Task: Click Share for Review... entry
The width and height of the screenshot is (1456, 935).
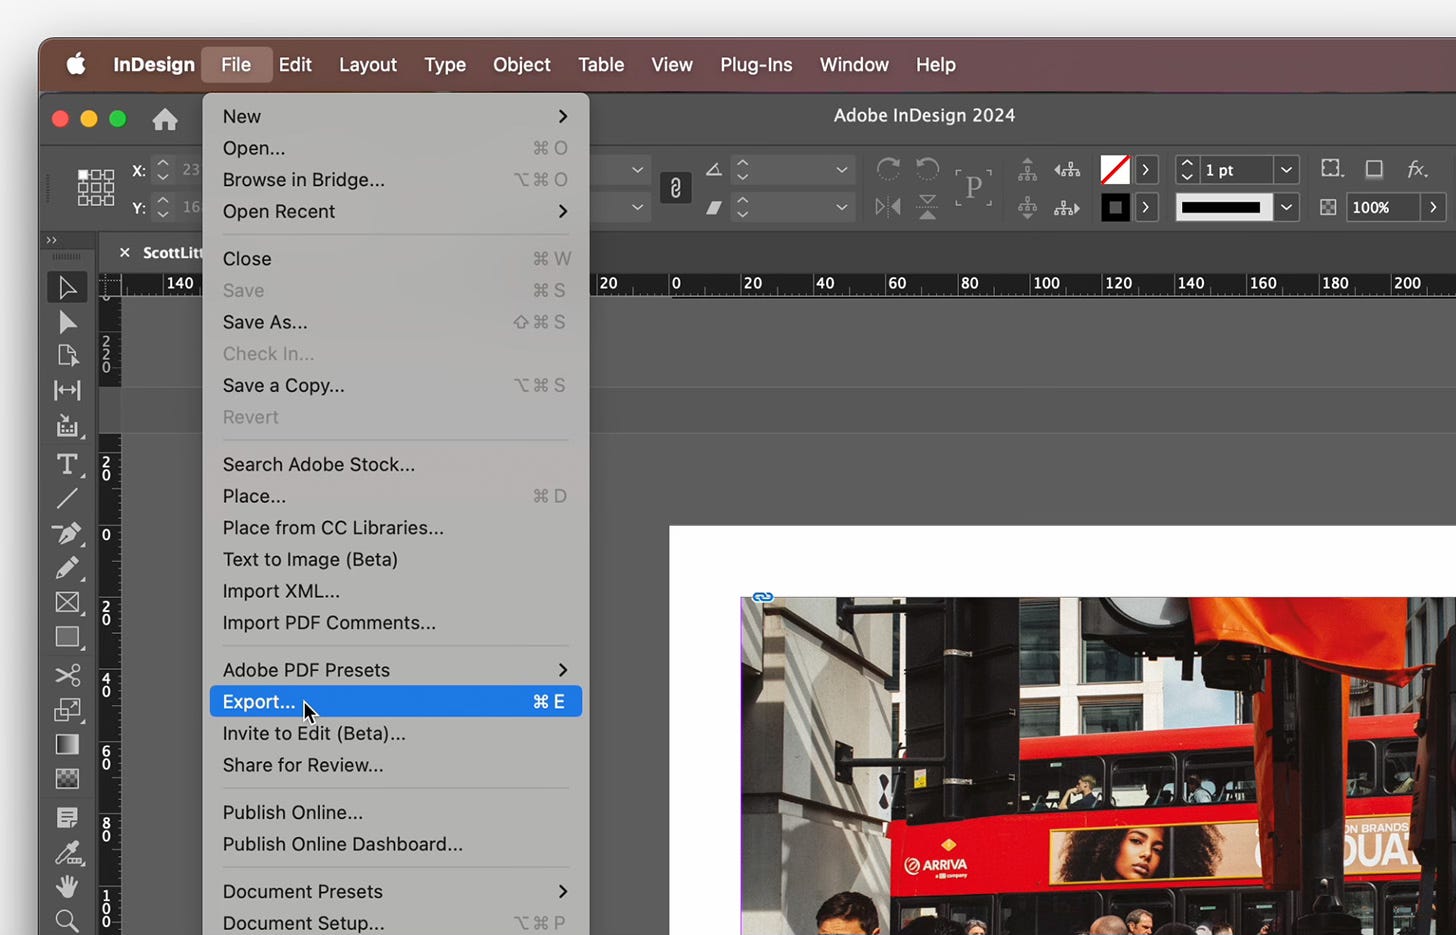Action: [x=303, y=765]
